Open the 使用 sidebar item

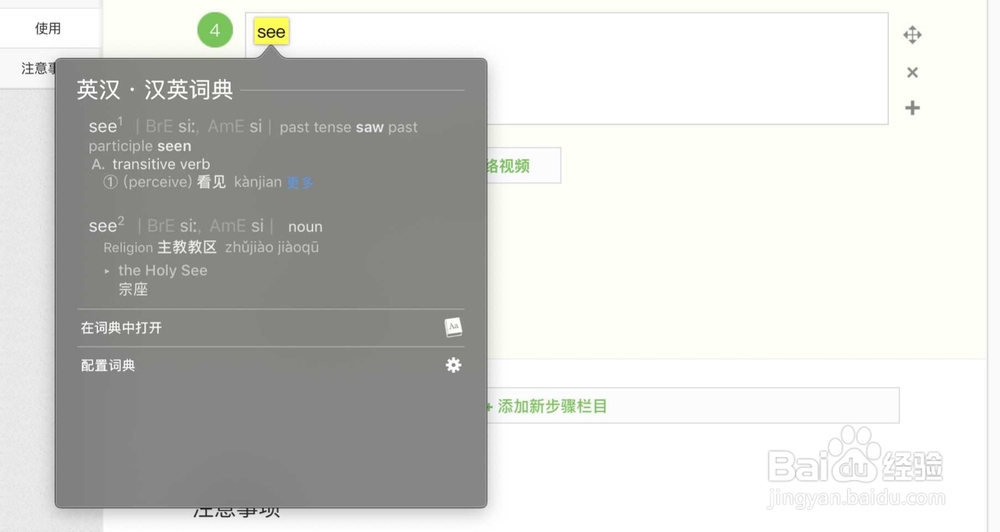[48, 28]
